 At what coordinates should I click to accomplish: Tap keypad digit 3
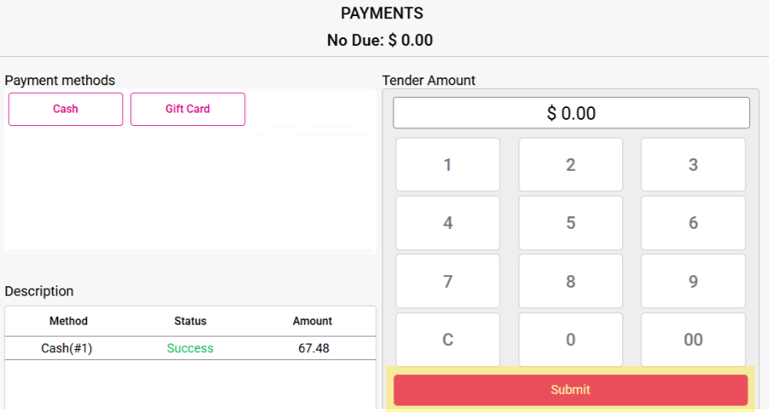pos(693,165)
